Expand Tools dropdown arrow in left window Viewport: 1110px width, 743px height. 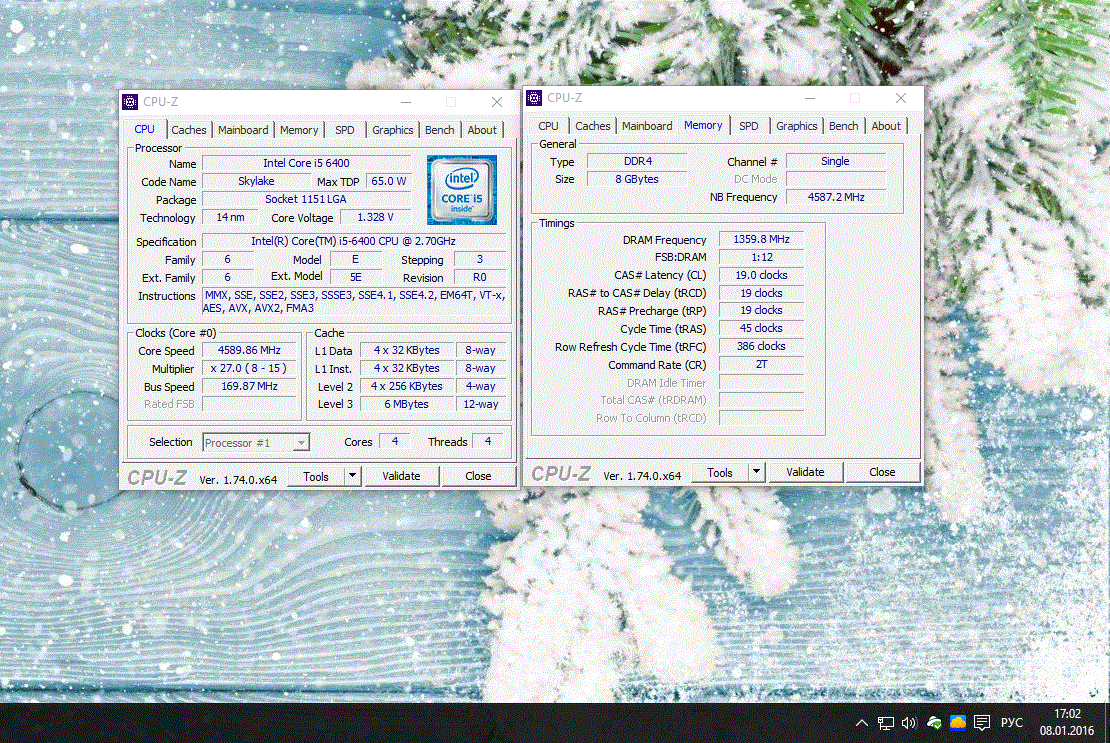tap(353, 476)
